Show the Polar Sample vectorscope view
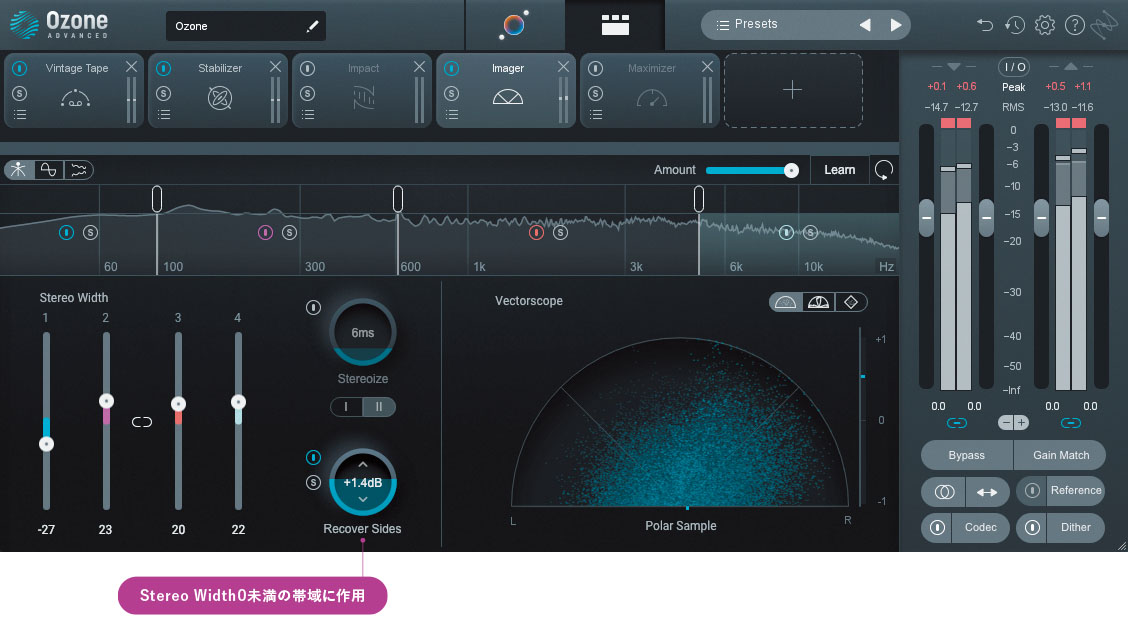 [785, 302]
